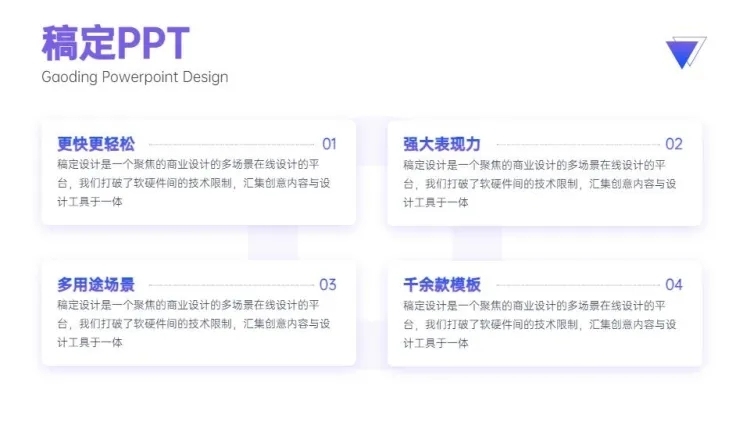Image resolution: width=750 pixels, height=422 pixels.
Task: Click the heading 更快更轻松
Action: pos(96,144)
